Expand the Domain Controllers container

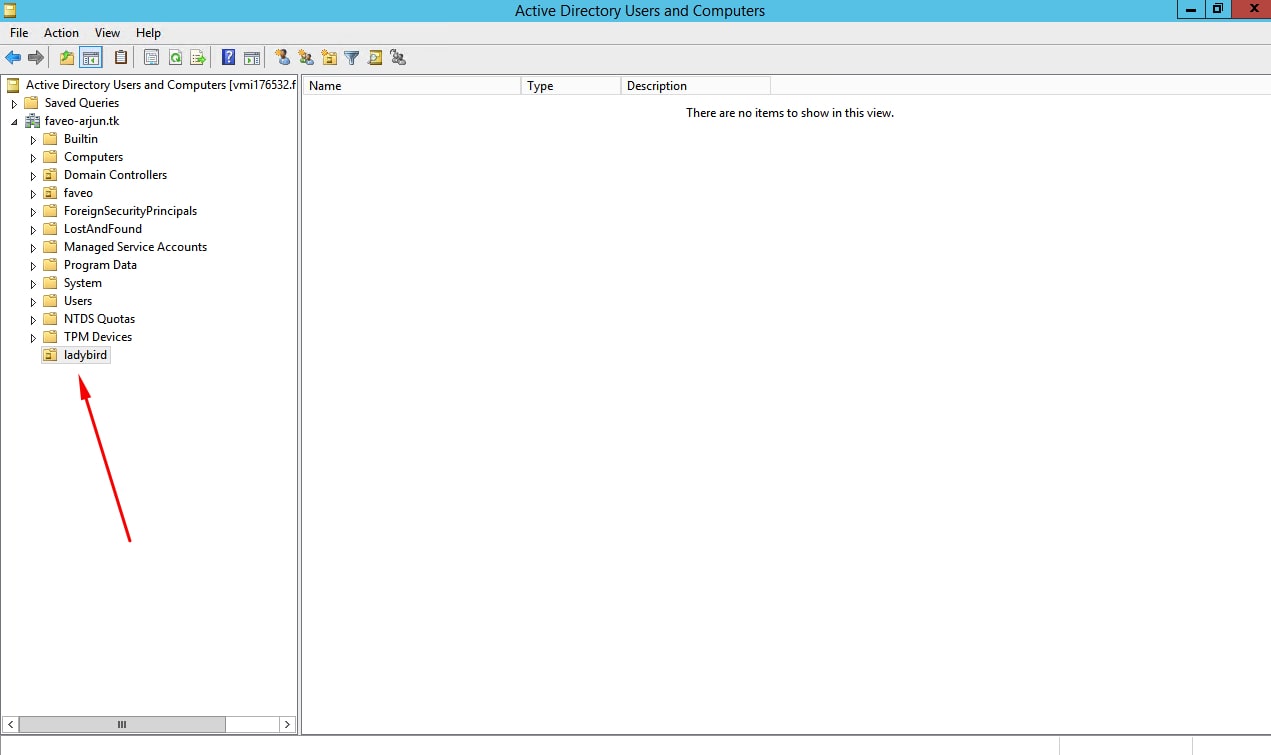click(33, 174)
